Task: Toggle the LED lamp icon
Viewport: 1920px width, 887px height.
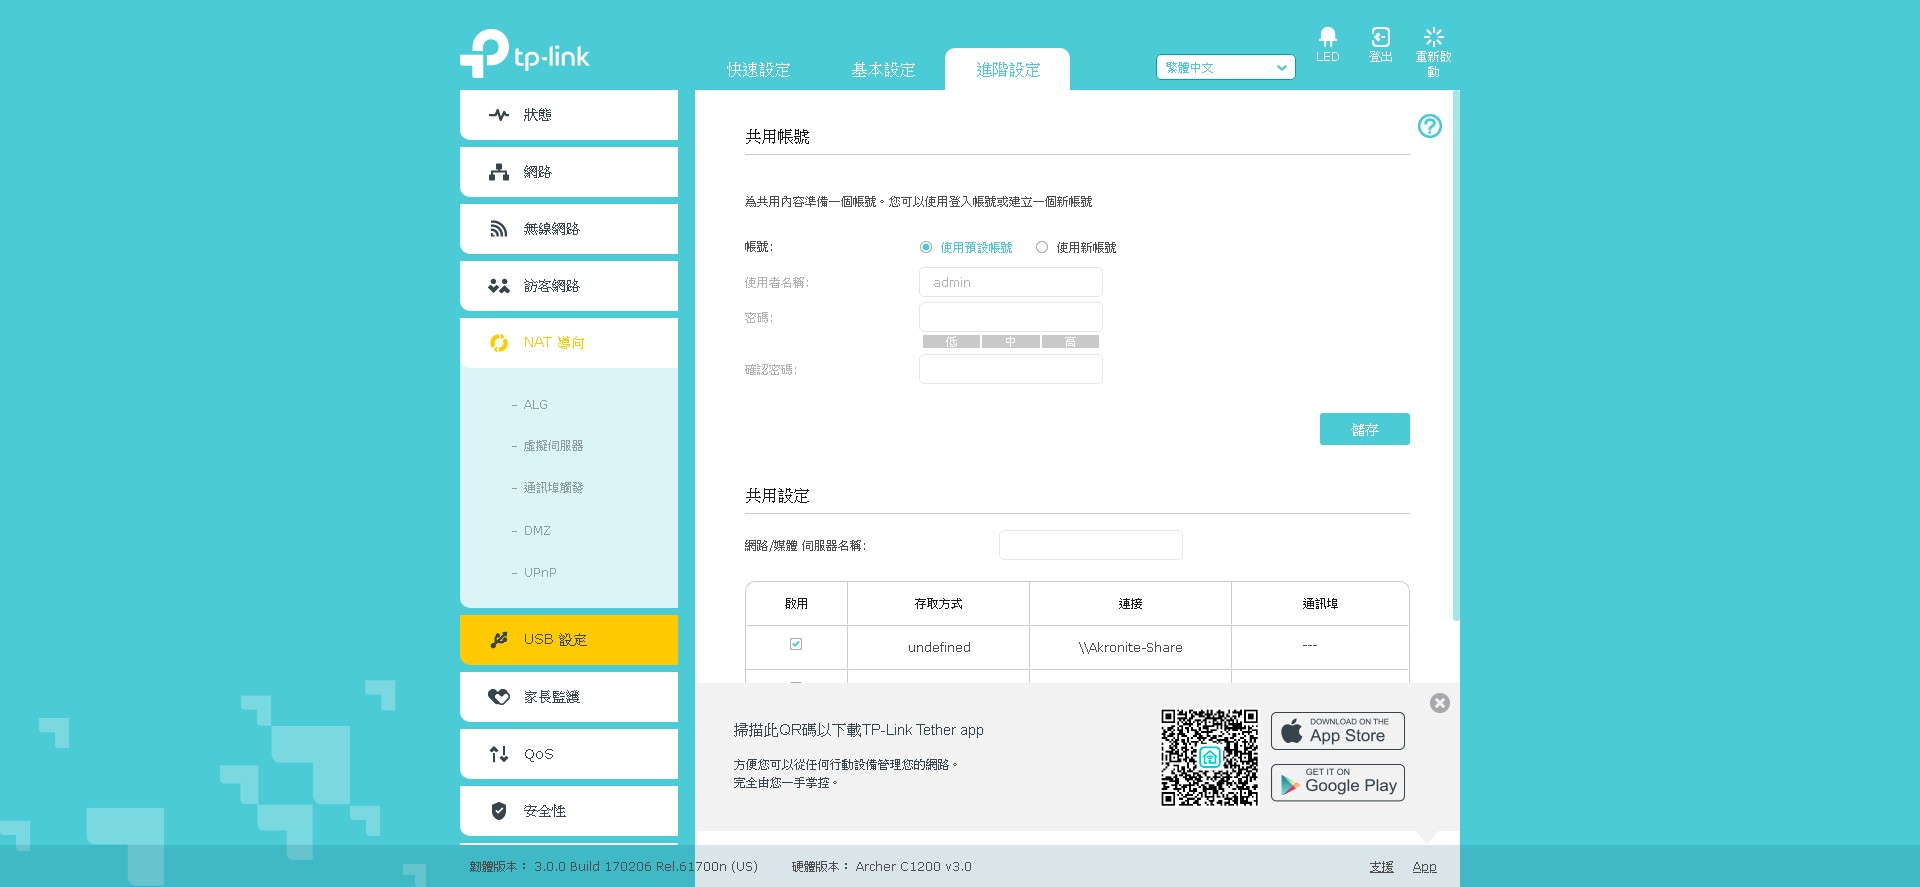Action: coord(1327,37)
